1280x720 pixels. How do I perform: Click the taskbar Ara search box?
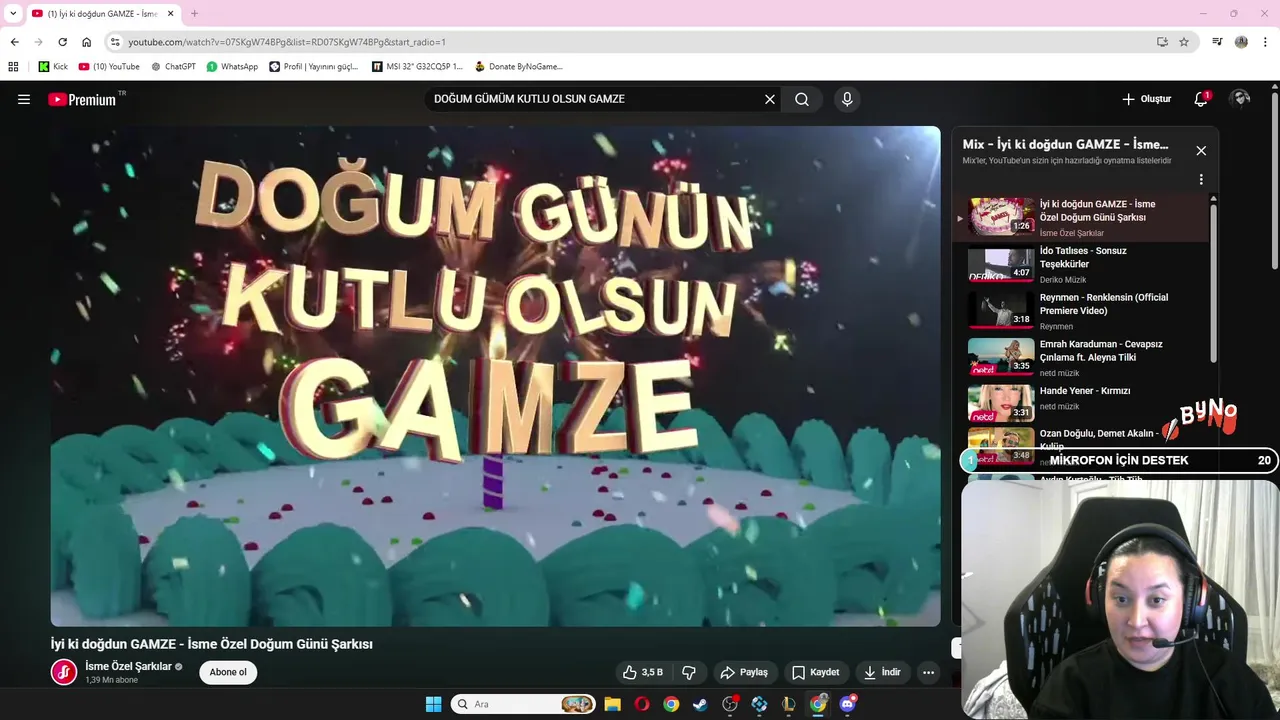pyautogui.click(x=523, y=704)
